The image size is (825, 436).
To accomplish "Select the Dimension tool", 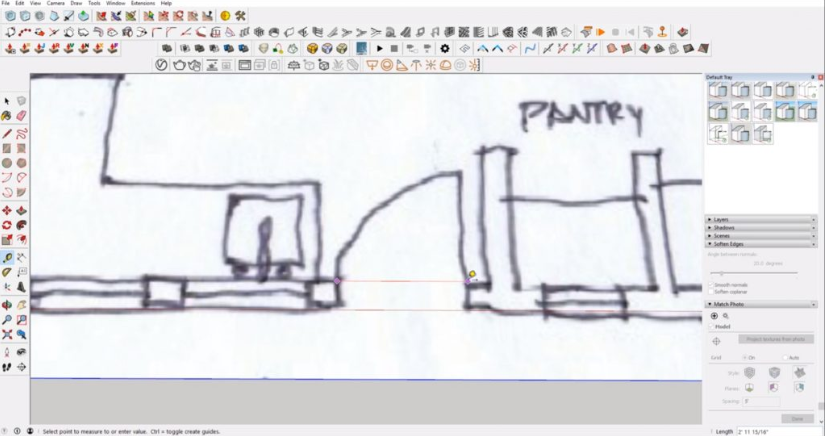I will click(x=22, y=258).
